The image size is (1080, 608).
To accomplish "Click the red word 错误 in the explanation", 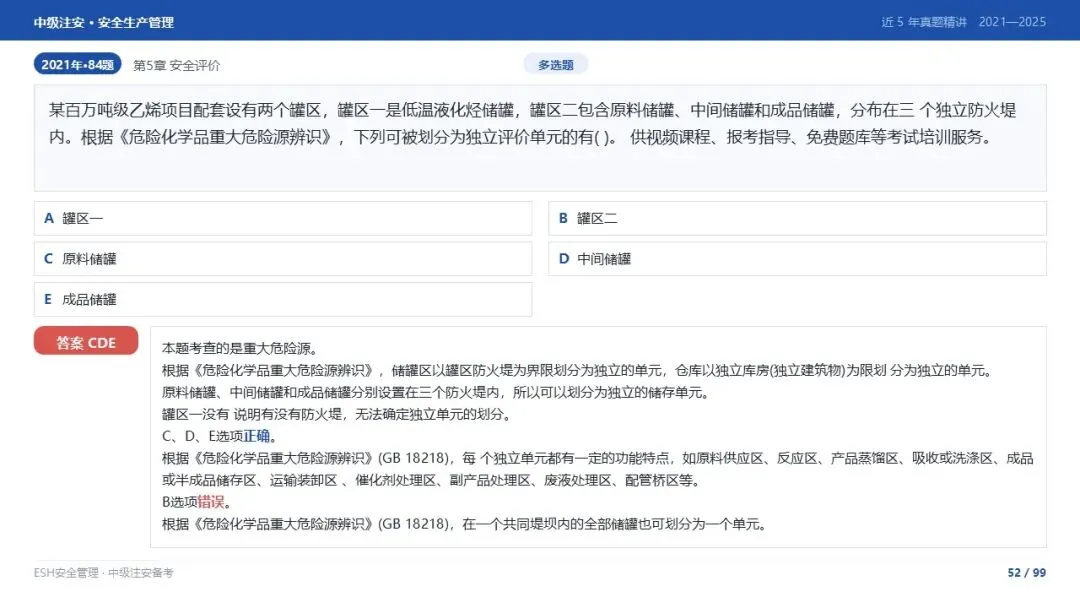I will click(211, 502).
